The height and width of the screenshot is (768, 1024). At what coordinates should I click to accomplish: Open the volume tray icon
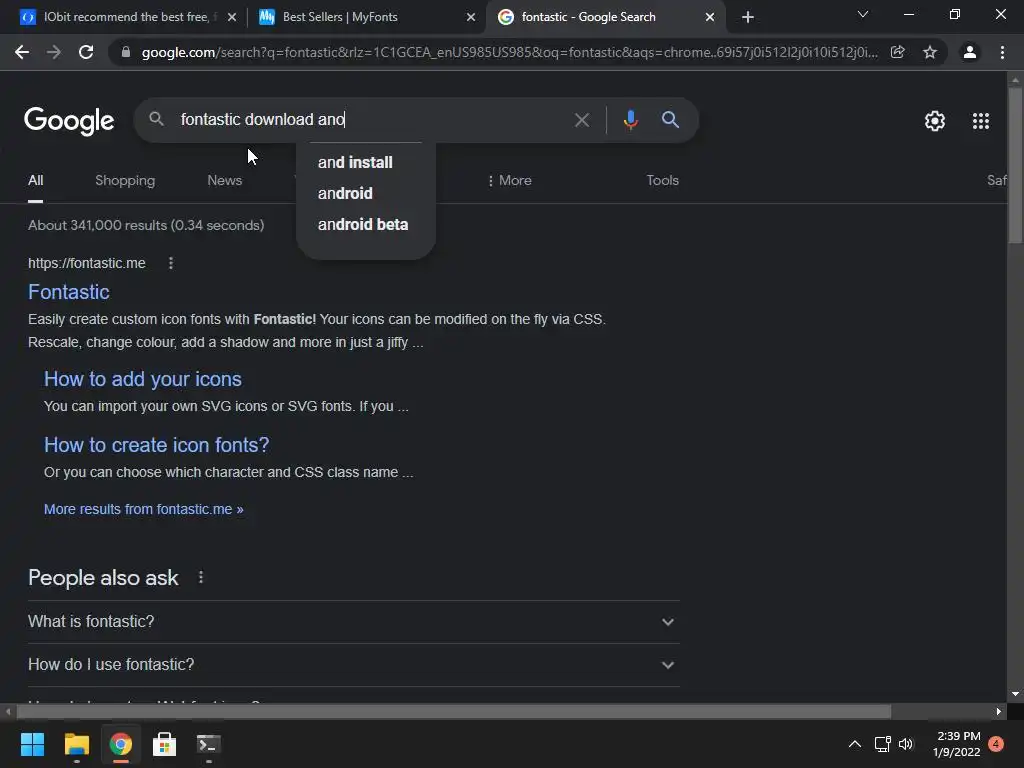point(906,744)
